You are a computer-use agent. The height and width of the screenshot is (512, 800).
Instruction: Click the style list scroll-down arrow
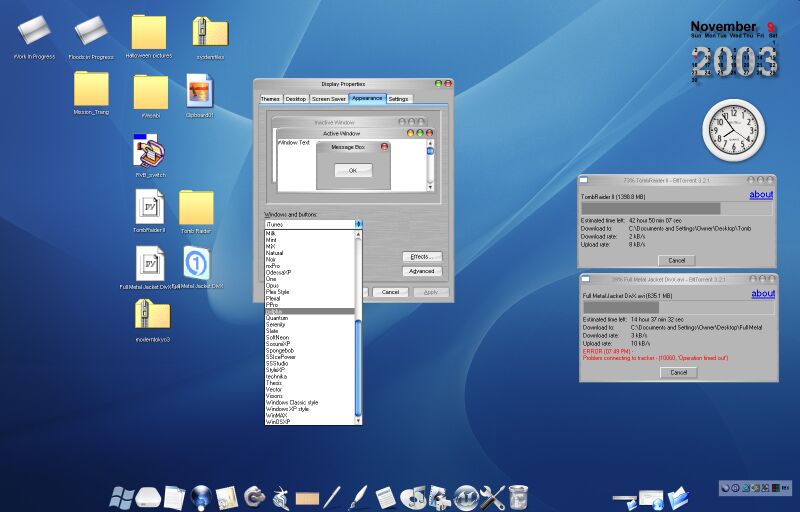point(358,421)
